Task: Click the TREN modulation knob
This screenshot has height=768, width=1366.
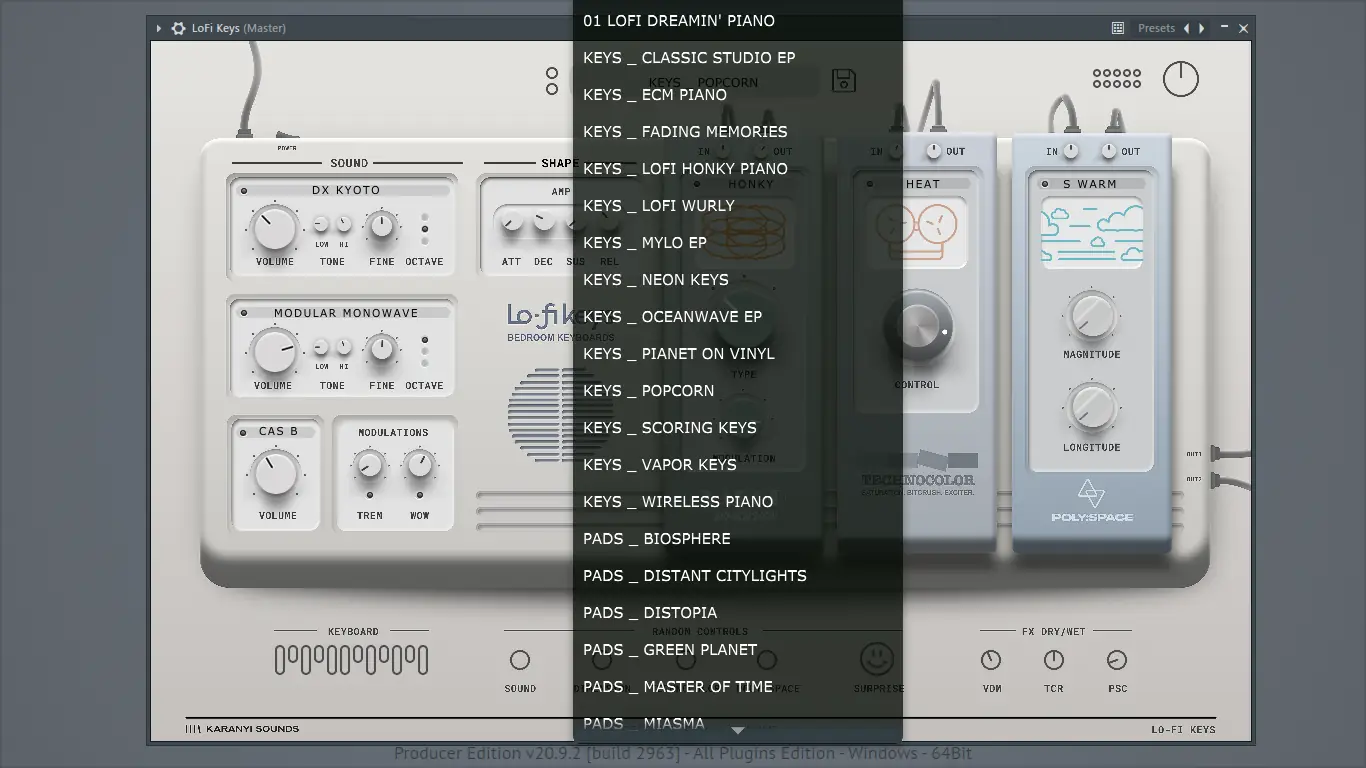Action: tap(370, 465)
